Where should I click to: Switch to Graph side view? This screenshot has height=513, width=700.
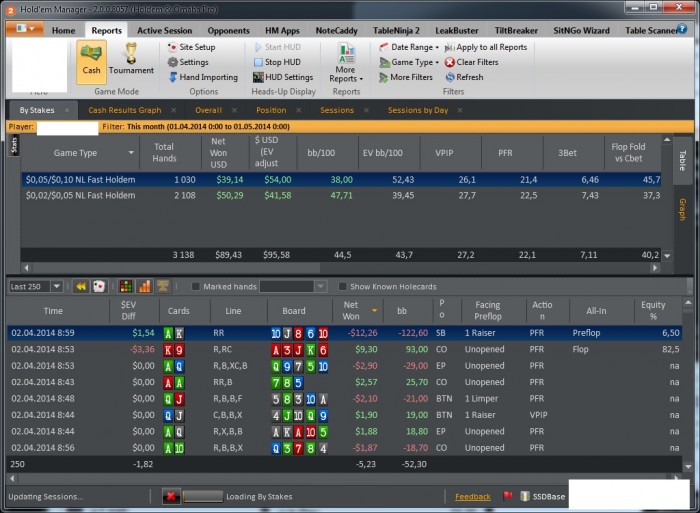pos(682,209)
